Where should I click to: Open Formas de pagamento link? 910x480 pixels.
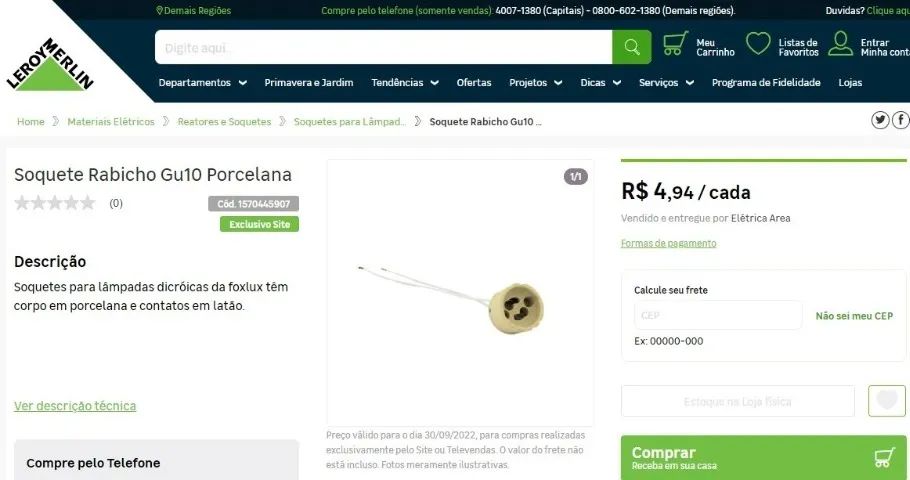point(669,243)
